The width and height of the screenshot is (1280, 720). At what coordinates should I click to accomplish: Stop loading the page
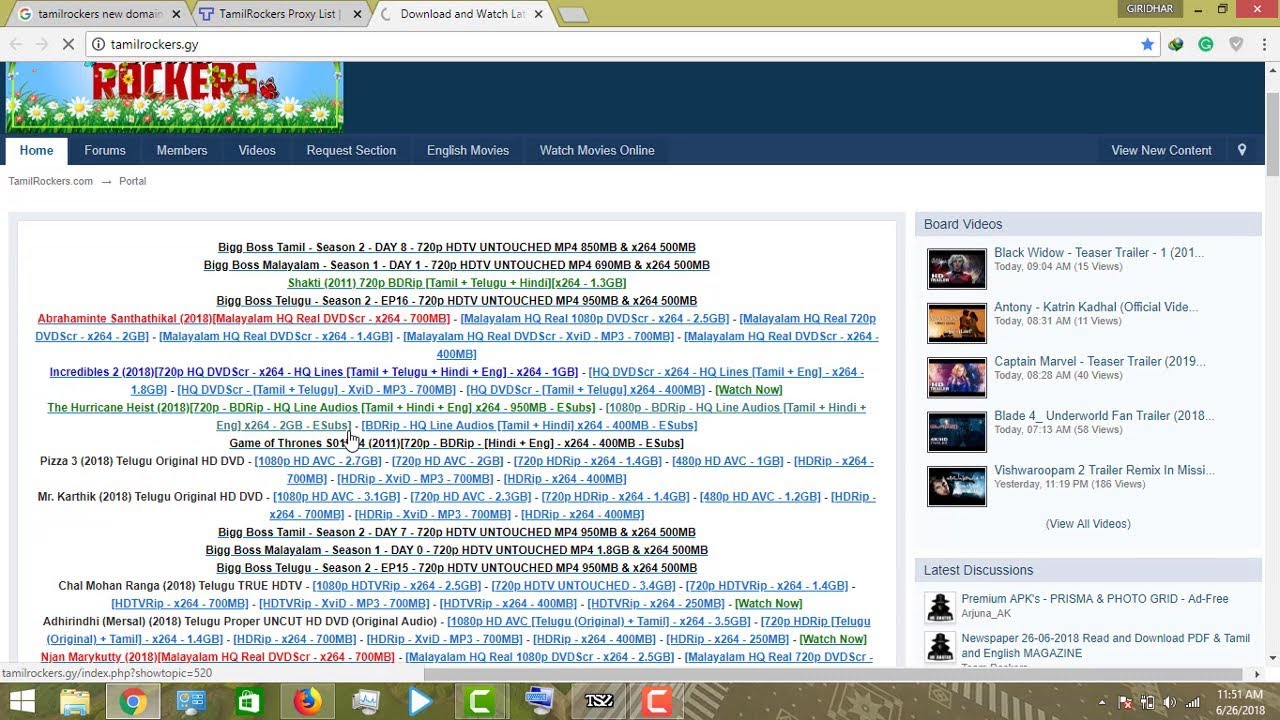point(67,44)
